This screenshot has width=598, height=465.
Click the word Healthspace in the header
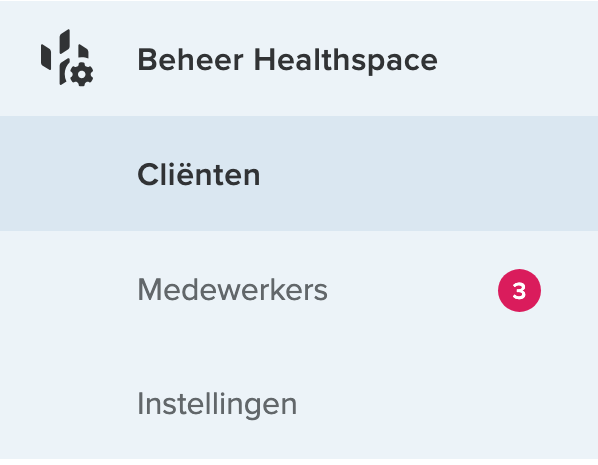tap(346, 60)
